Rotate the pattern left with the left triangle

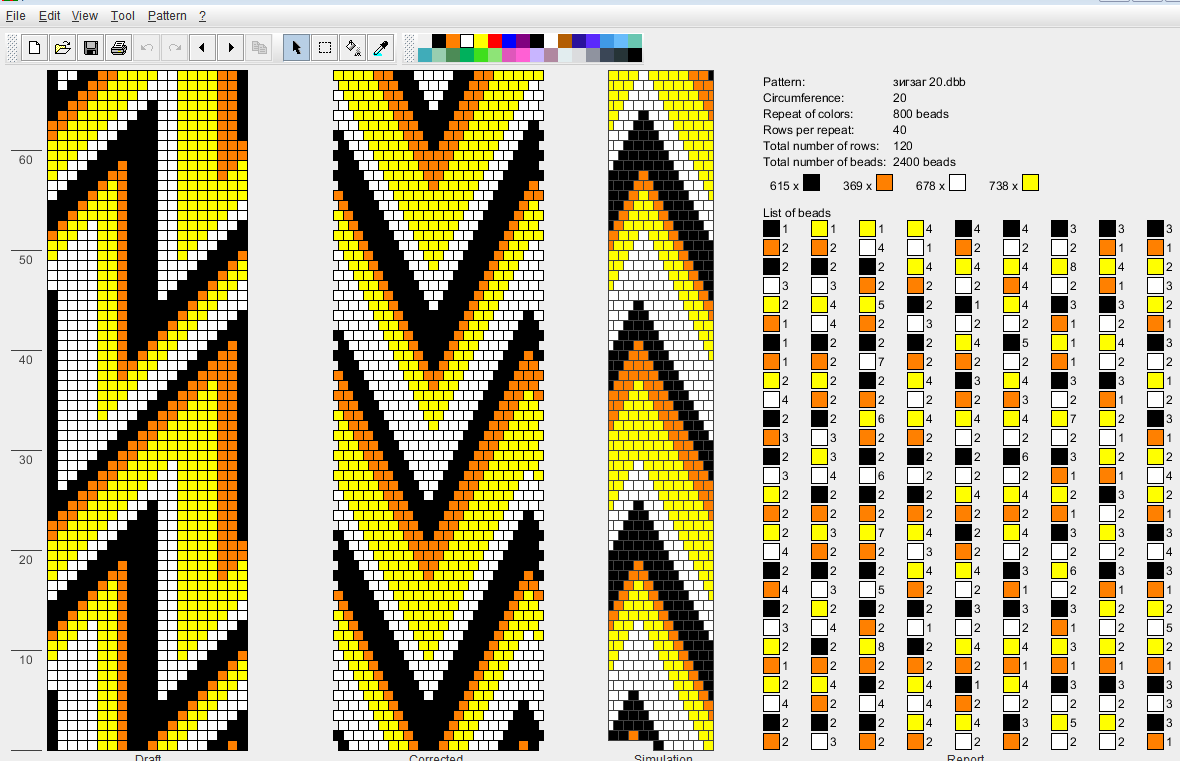tap(202, 48)
